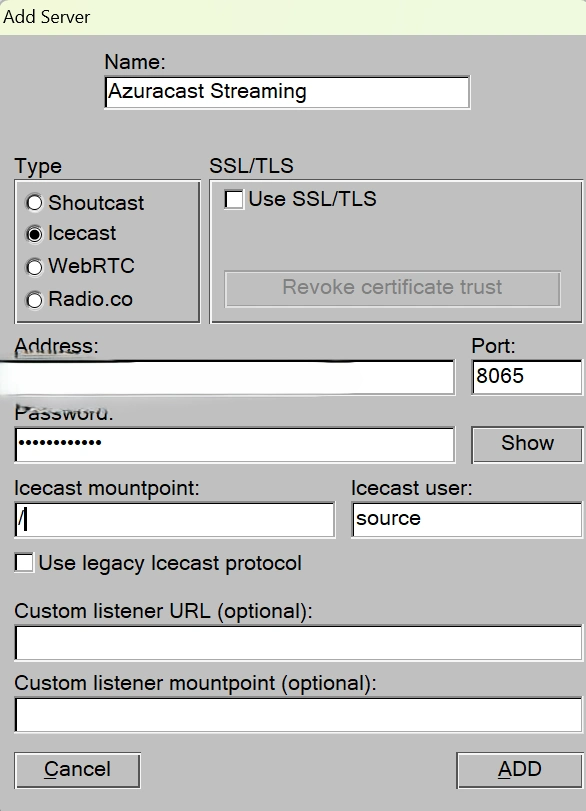Click the Name: label
This screenshot has width=586, height=811.
tap(135, 62)
